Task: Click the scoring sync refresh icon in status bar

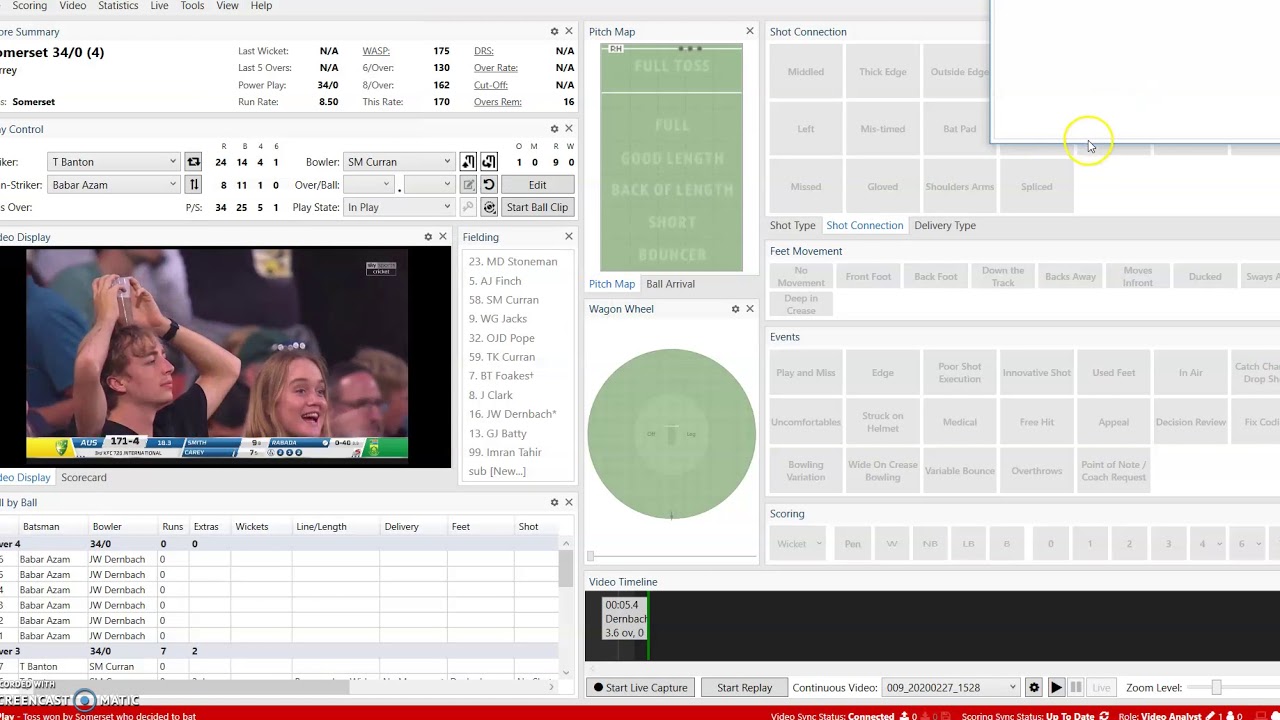Action: tap(1104, 716)
